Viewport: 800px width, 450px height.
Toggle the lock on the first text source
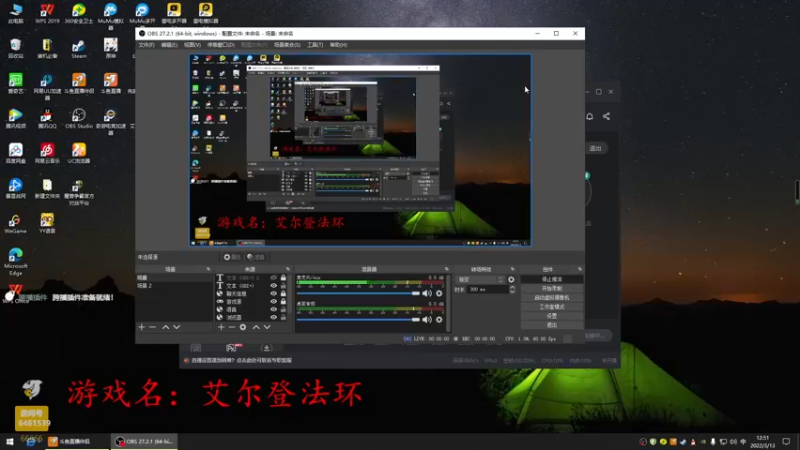click(283, 278)
